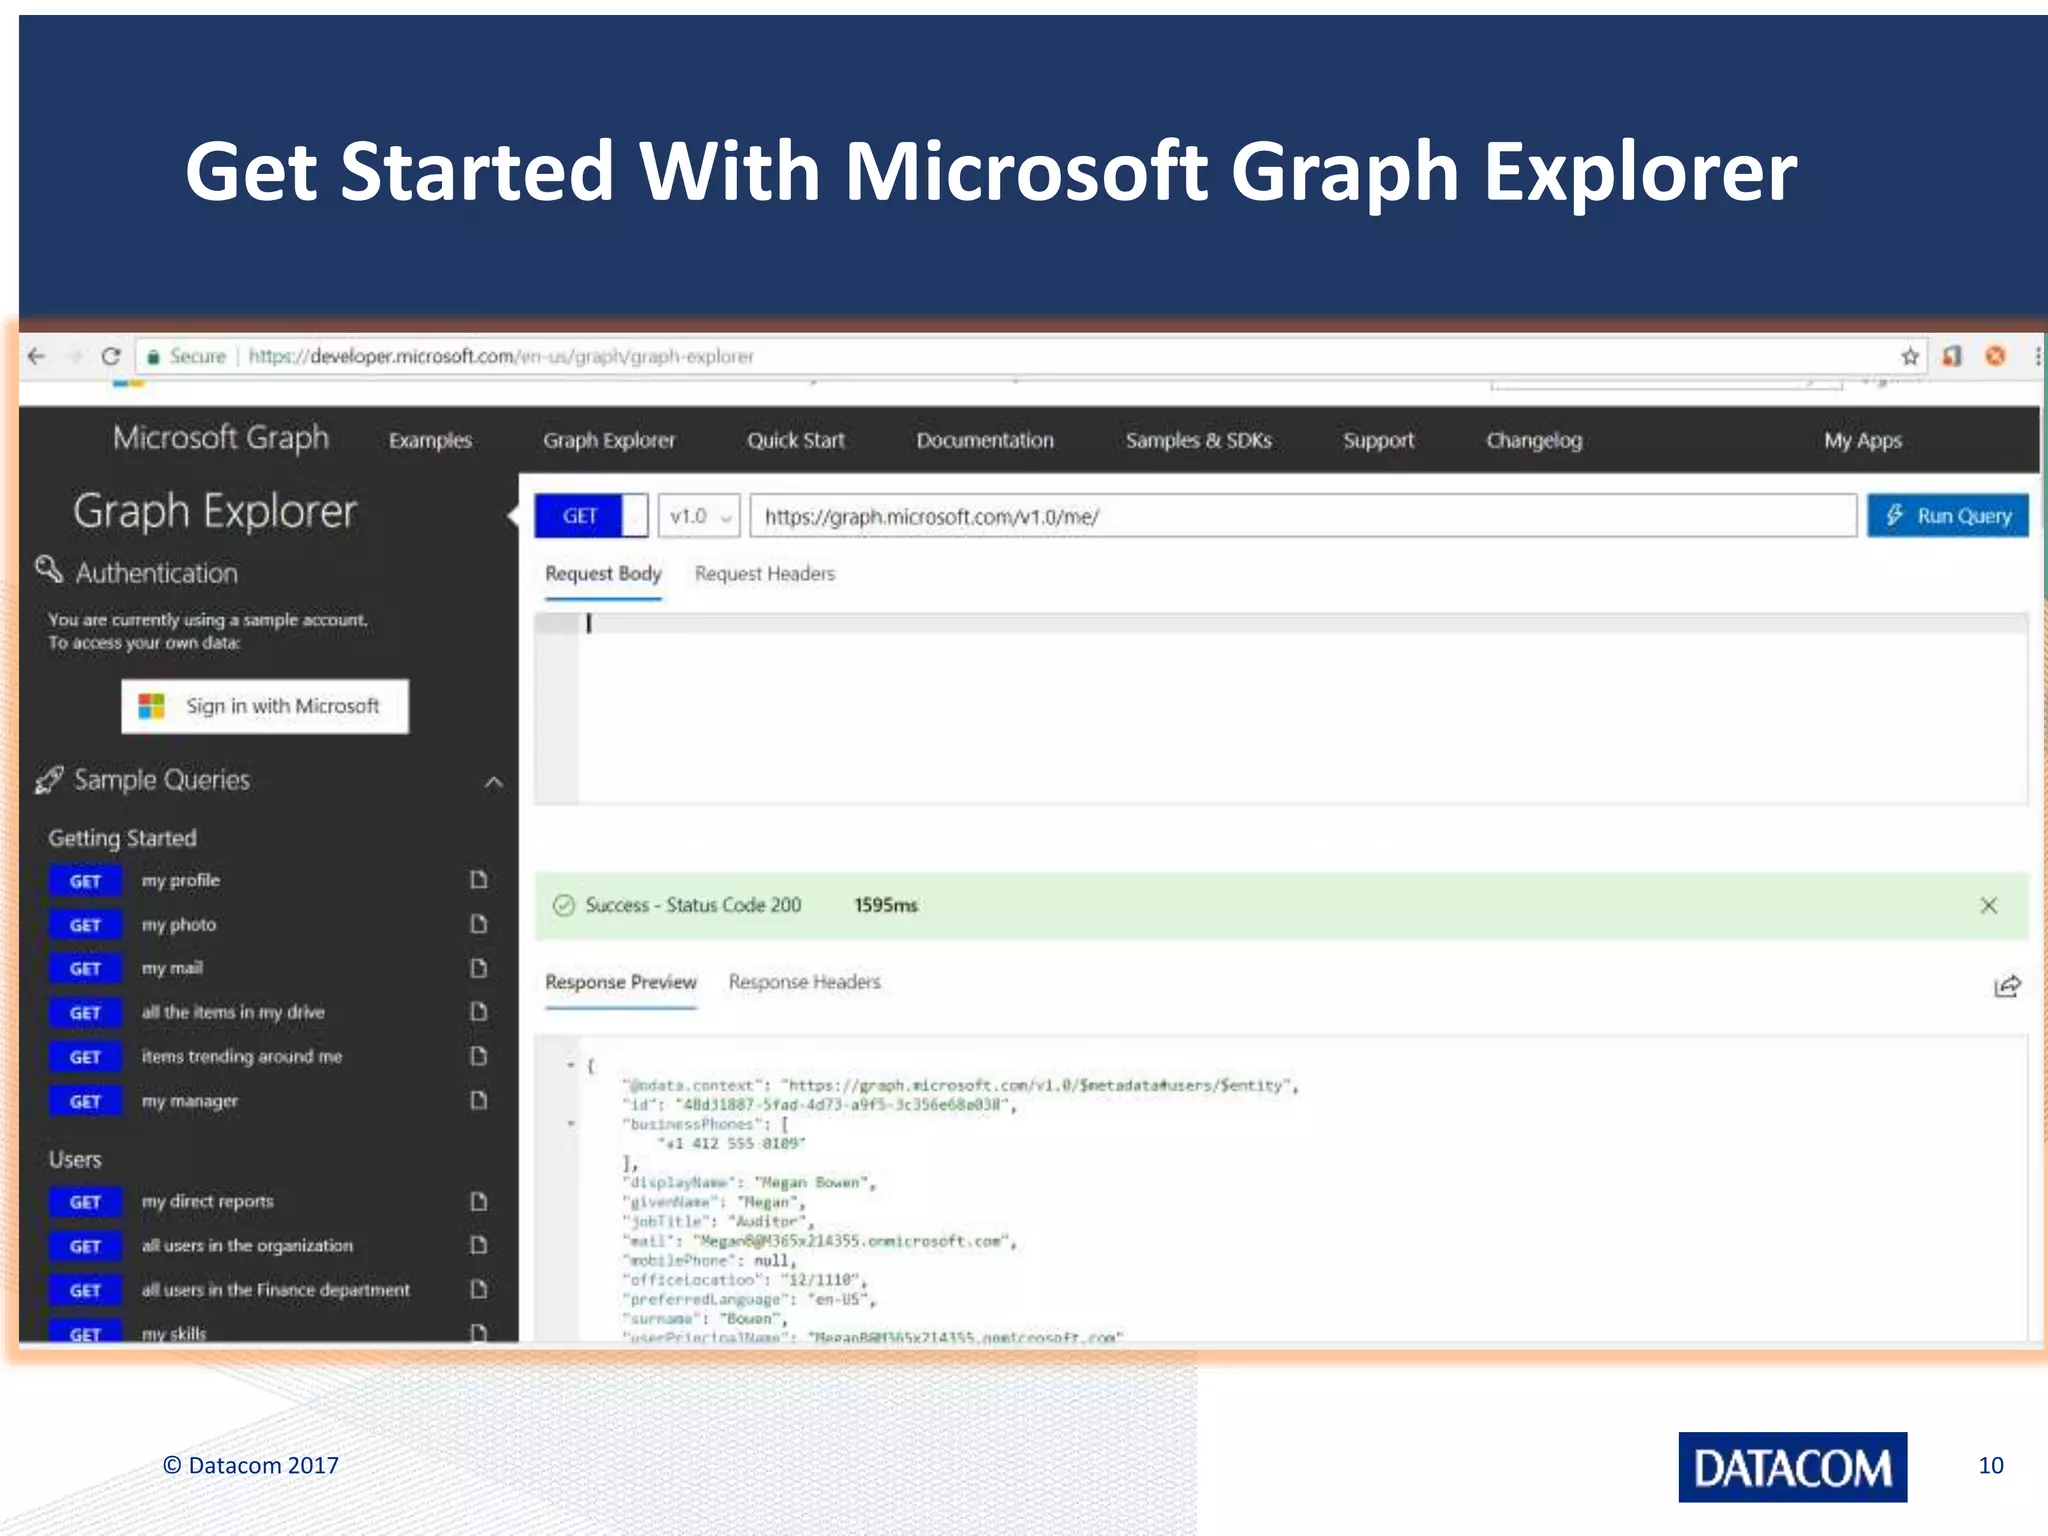
Task: Open the API version v1.0 dropdown
Action: (699, 517)
